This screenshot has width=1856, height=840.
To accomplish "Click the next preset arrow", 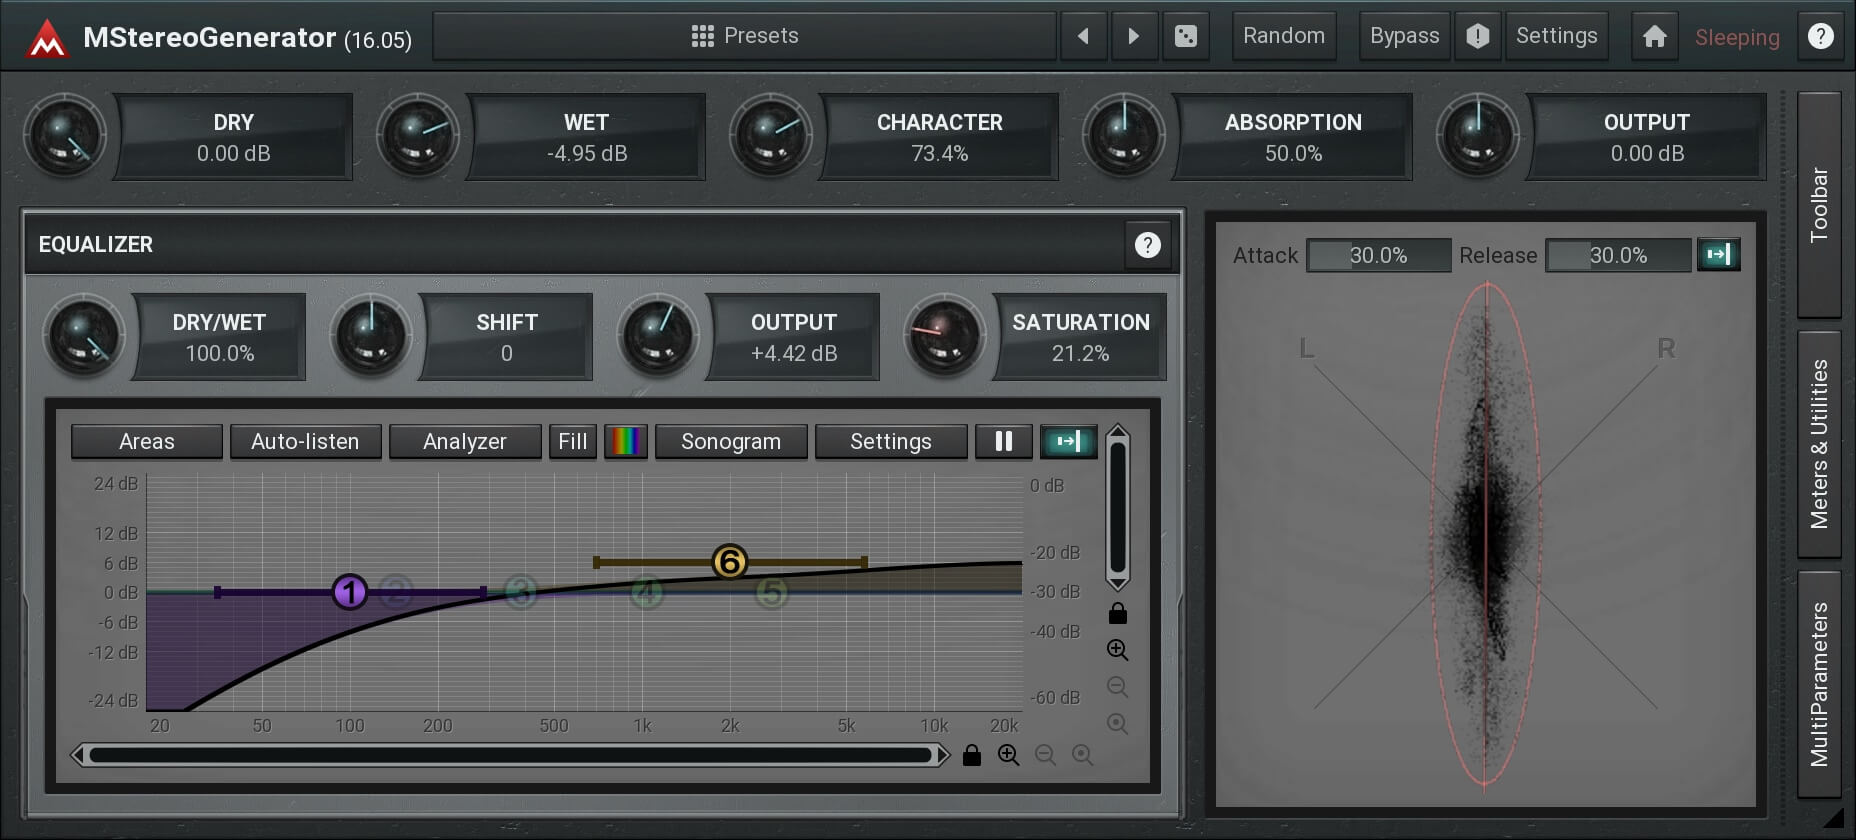I will coord(1133,37).
